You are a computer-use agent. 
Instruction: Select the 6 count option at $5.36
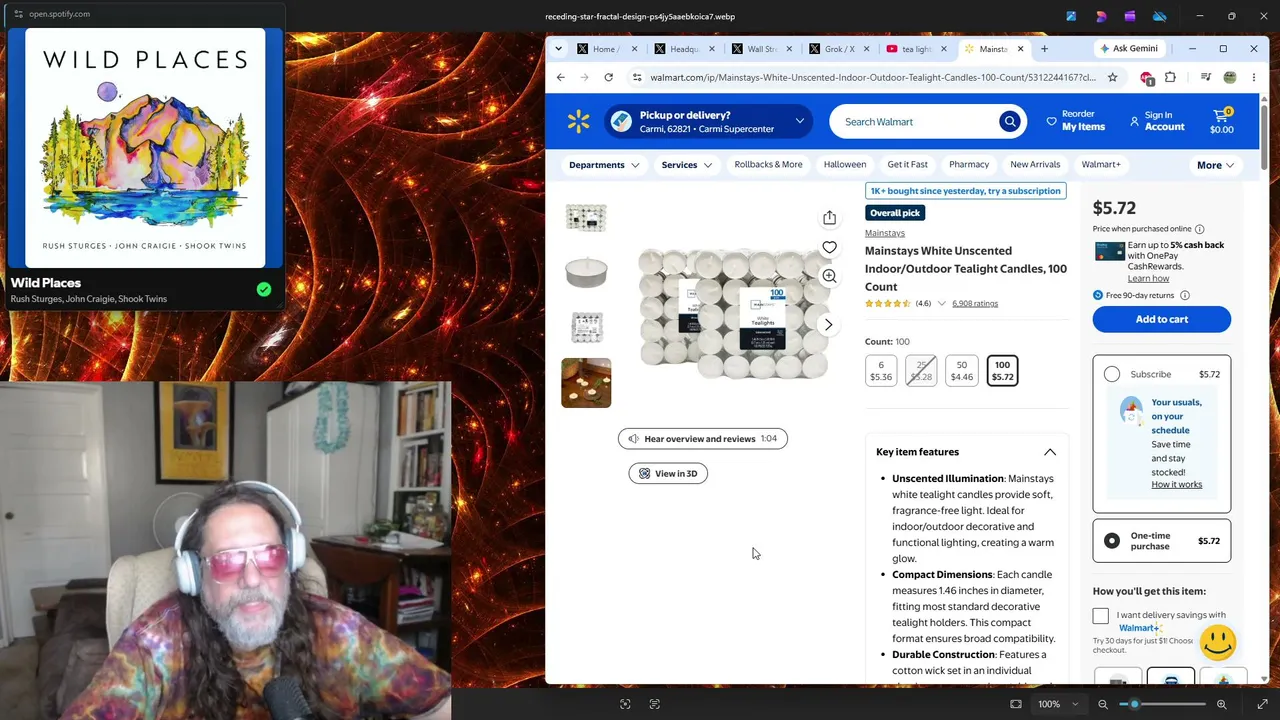tap(880, 371)
